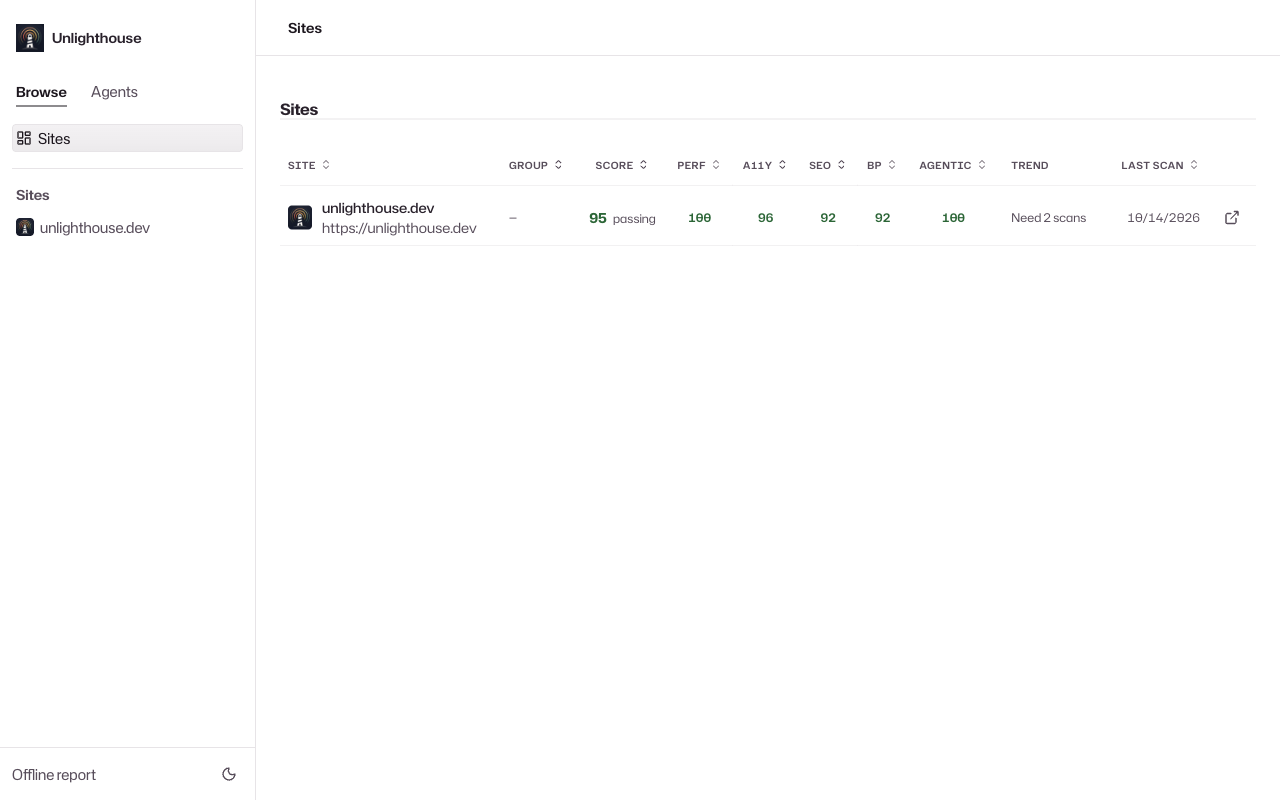Toggle dark mode with the moon icon

pyautogui.click(x=229, y=774)
